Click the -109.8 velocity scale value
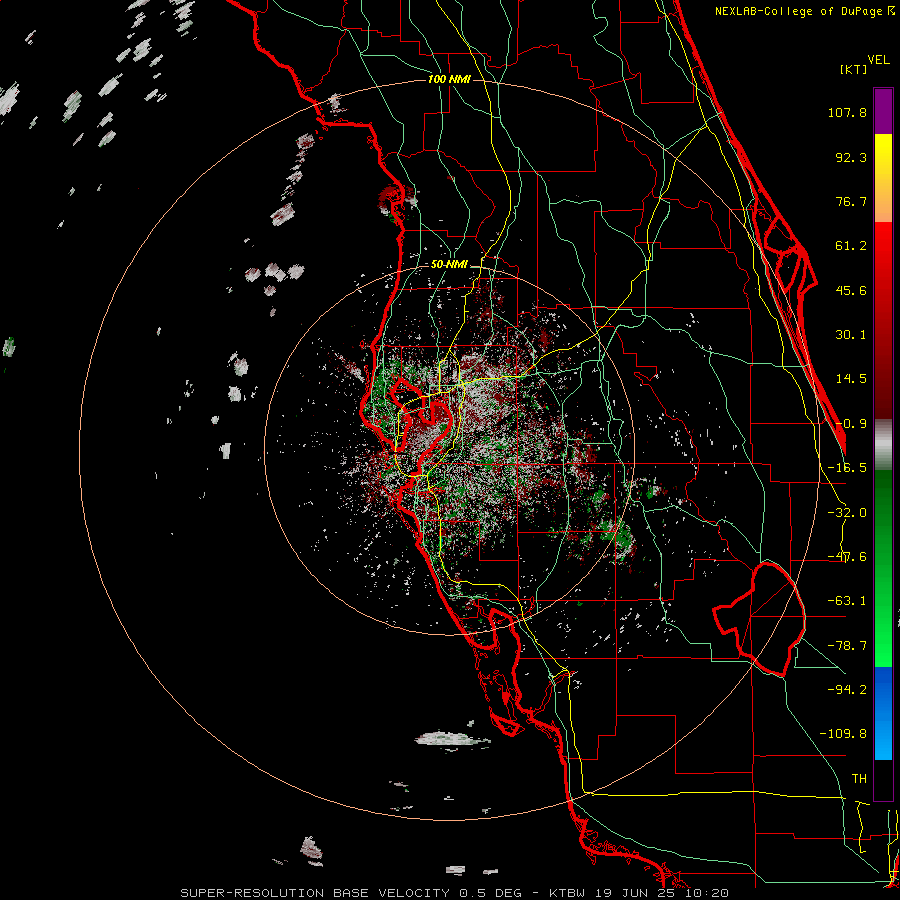This screenshot has height=900, width=900. click(843, 734)
